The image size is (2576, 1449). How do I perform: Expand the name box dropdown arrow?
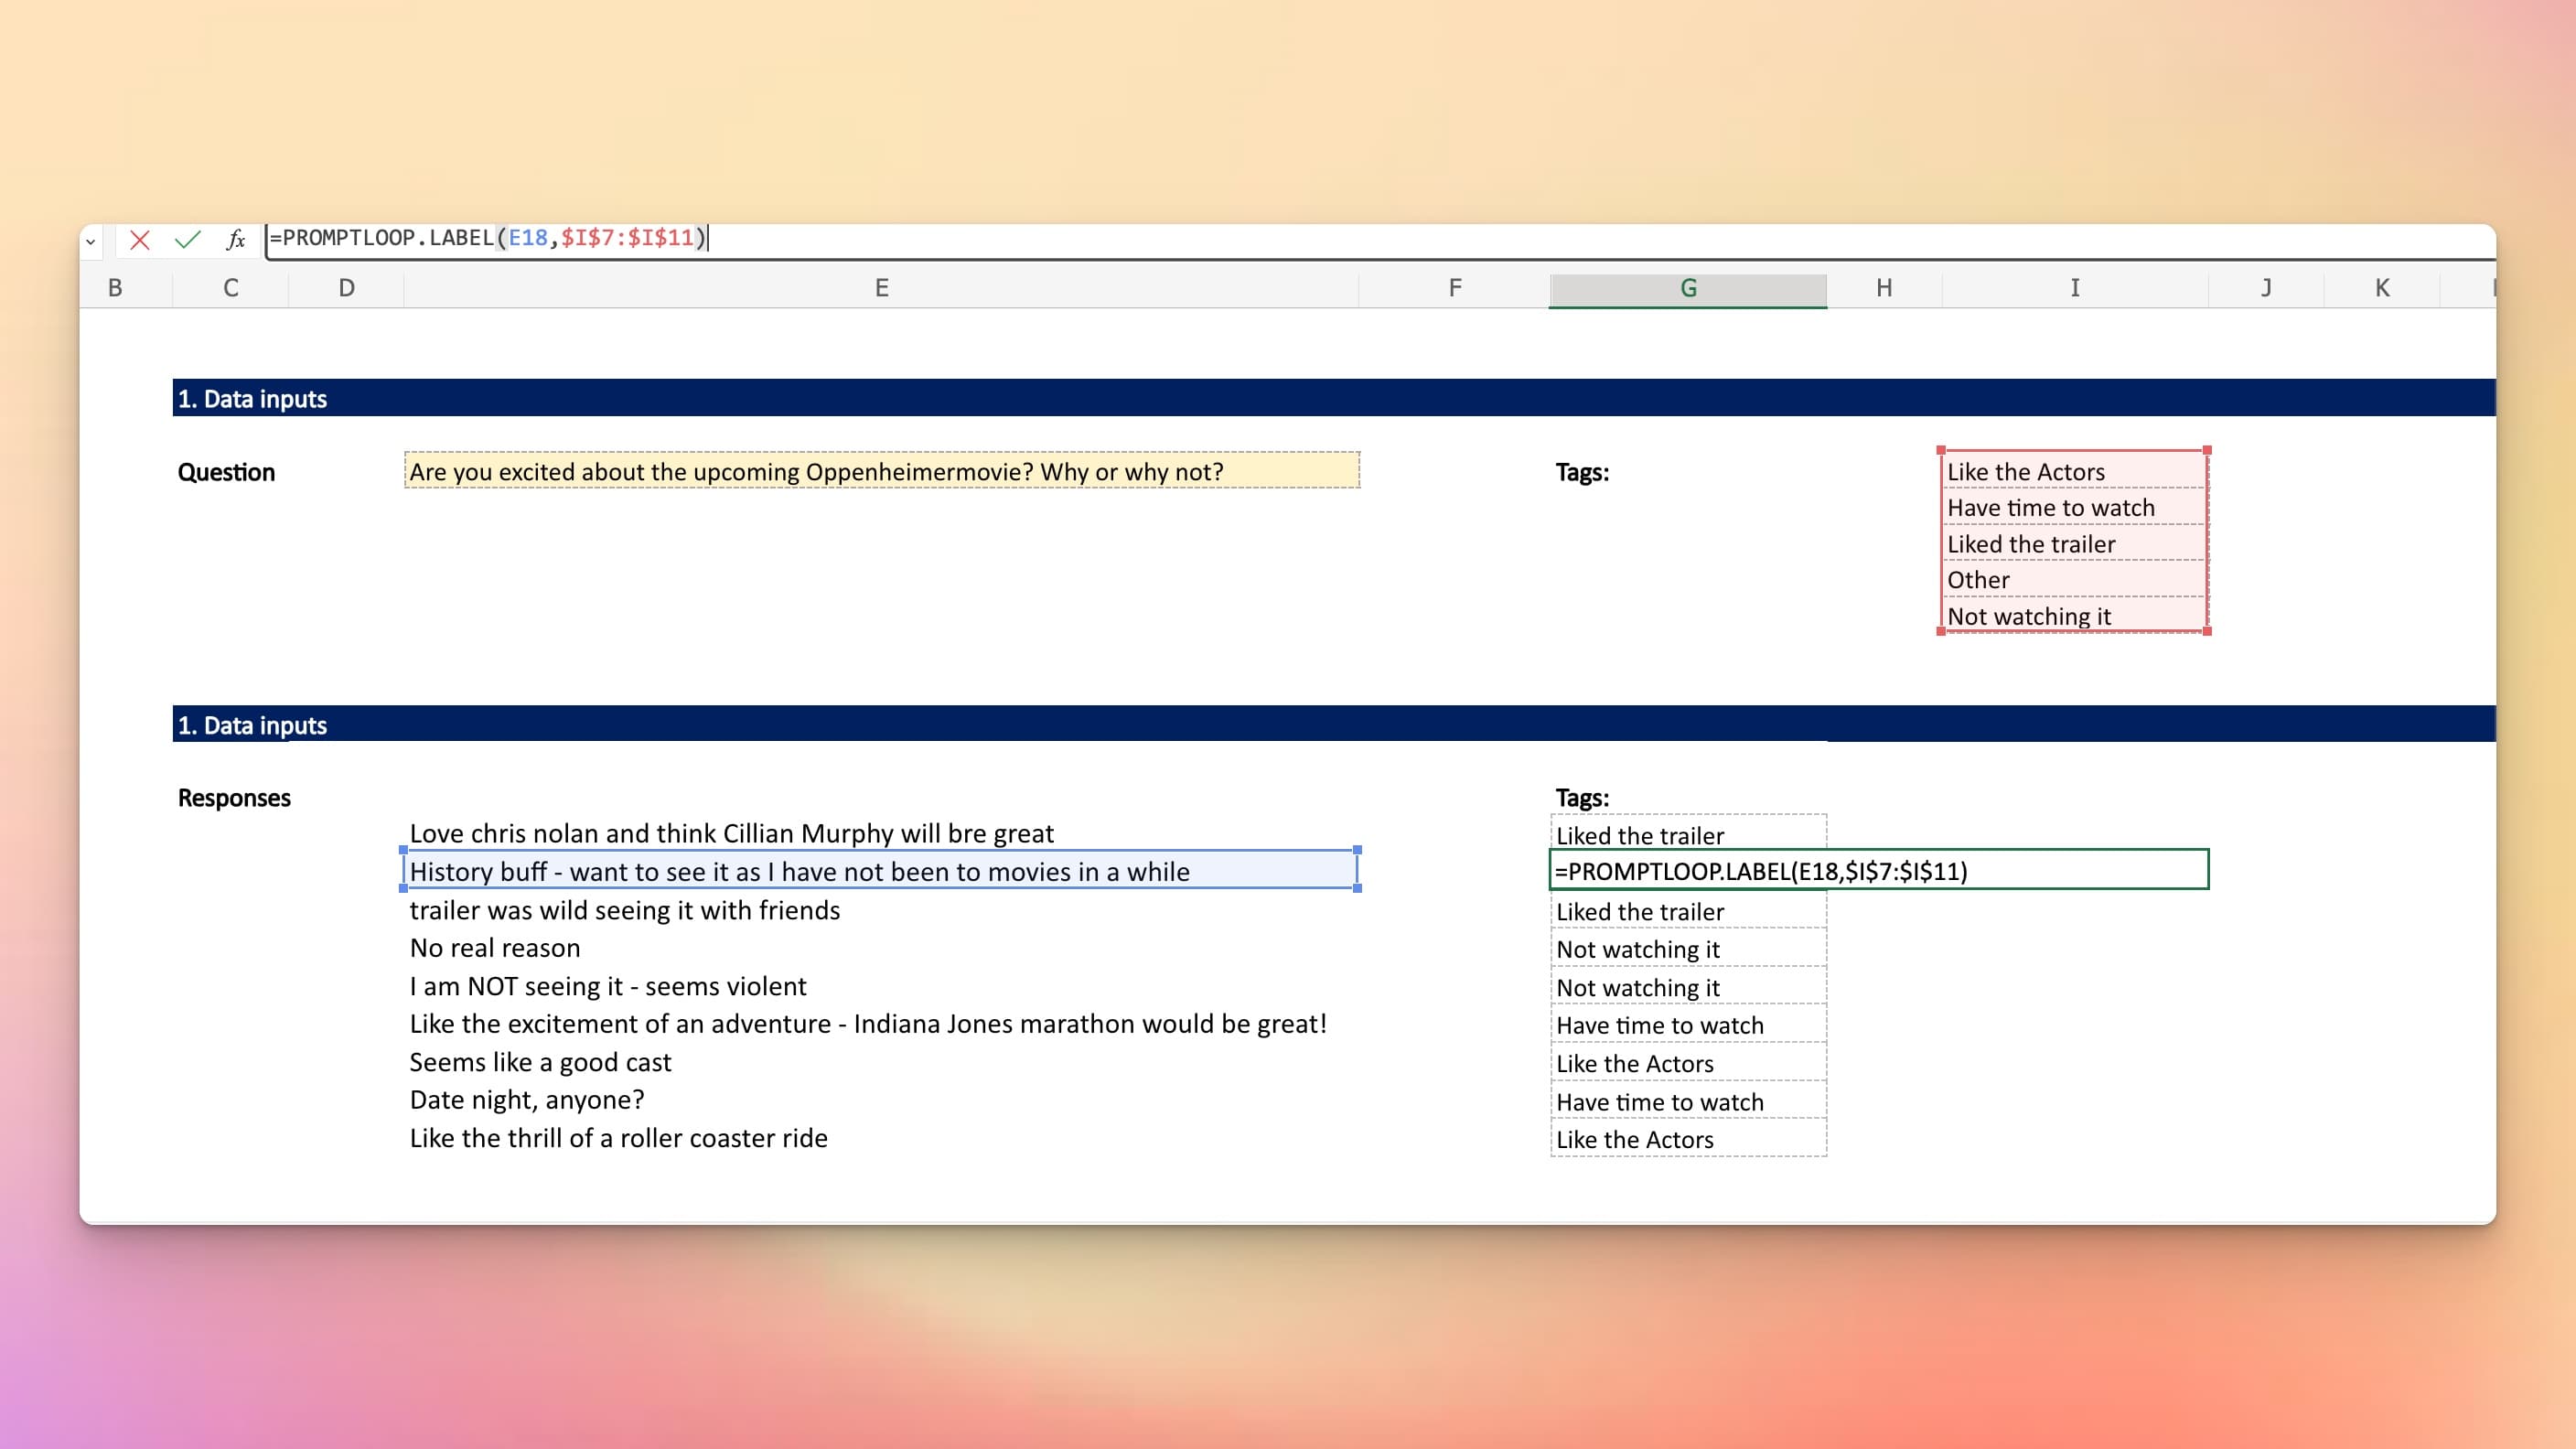click(90, 241)
